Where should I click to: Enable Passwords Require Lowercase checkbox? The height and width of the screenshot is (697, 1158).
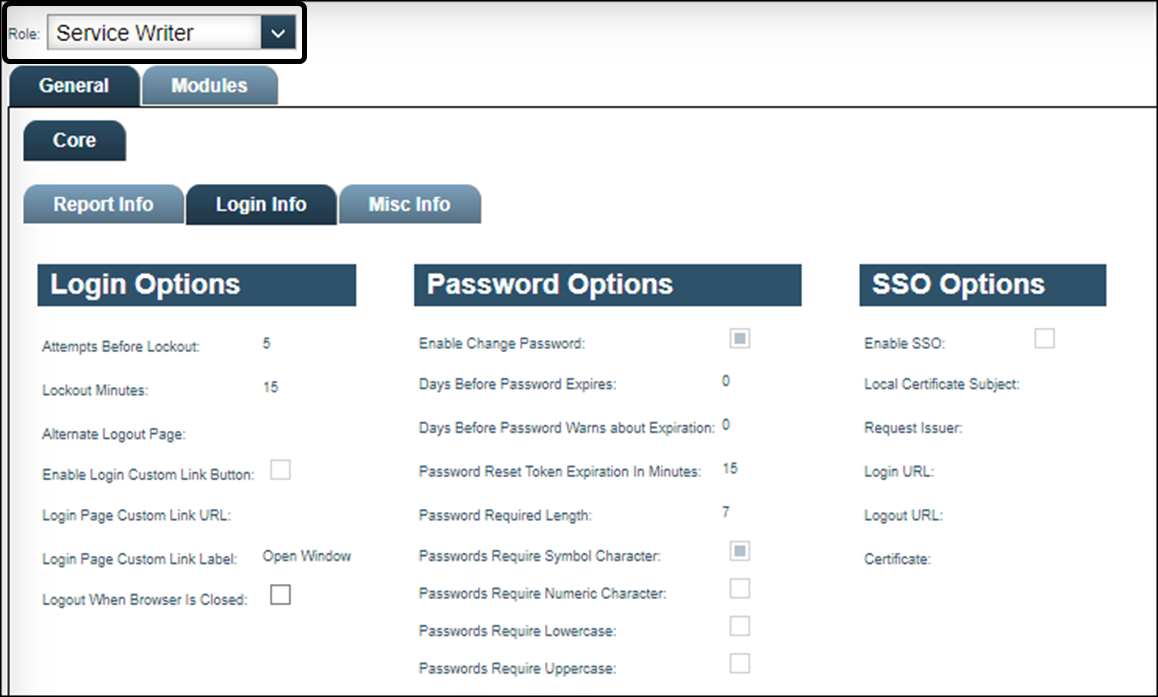click(740, 626)
